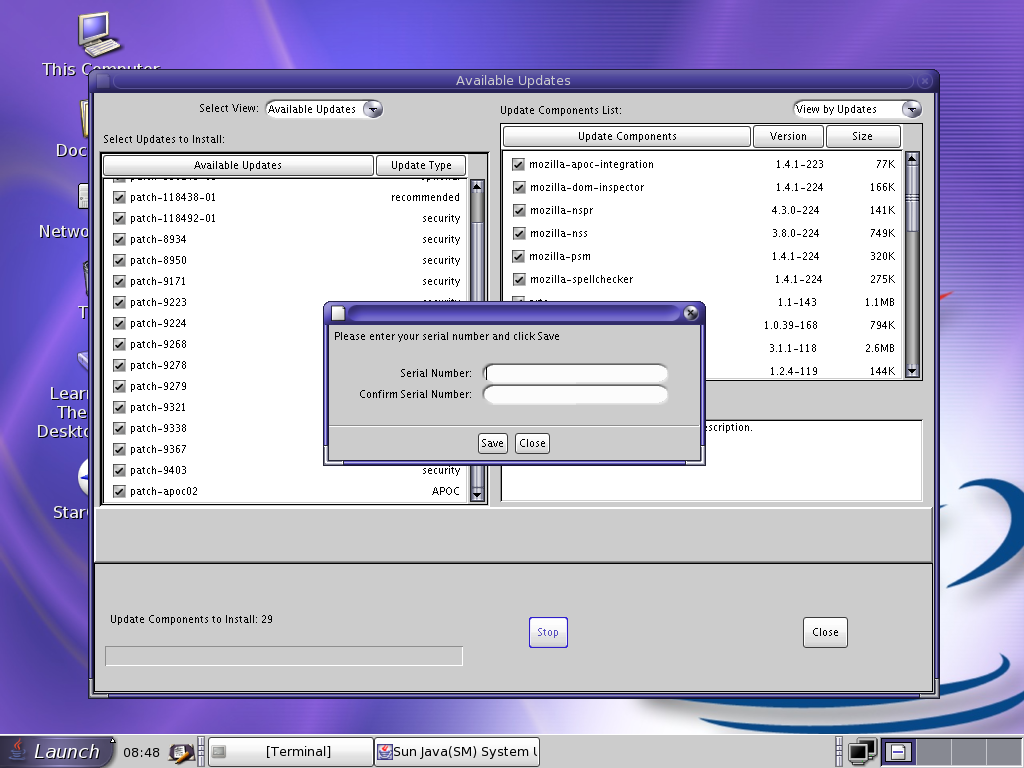1024x768 pixels.
Task: Click the Available Updates window menu icon
Action: (x=103, y=81)
